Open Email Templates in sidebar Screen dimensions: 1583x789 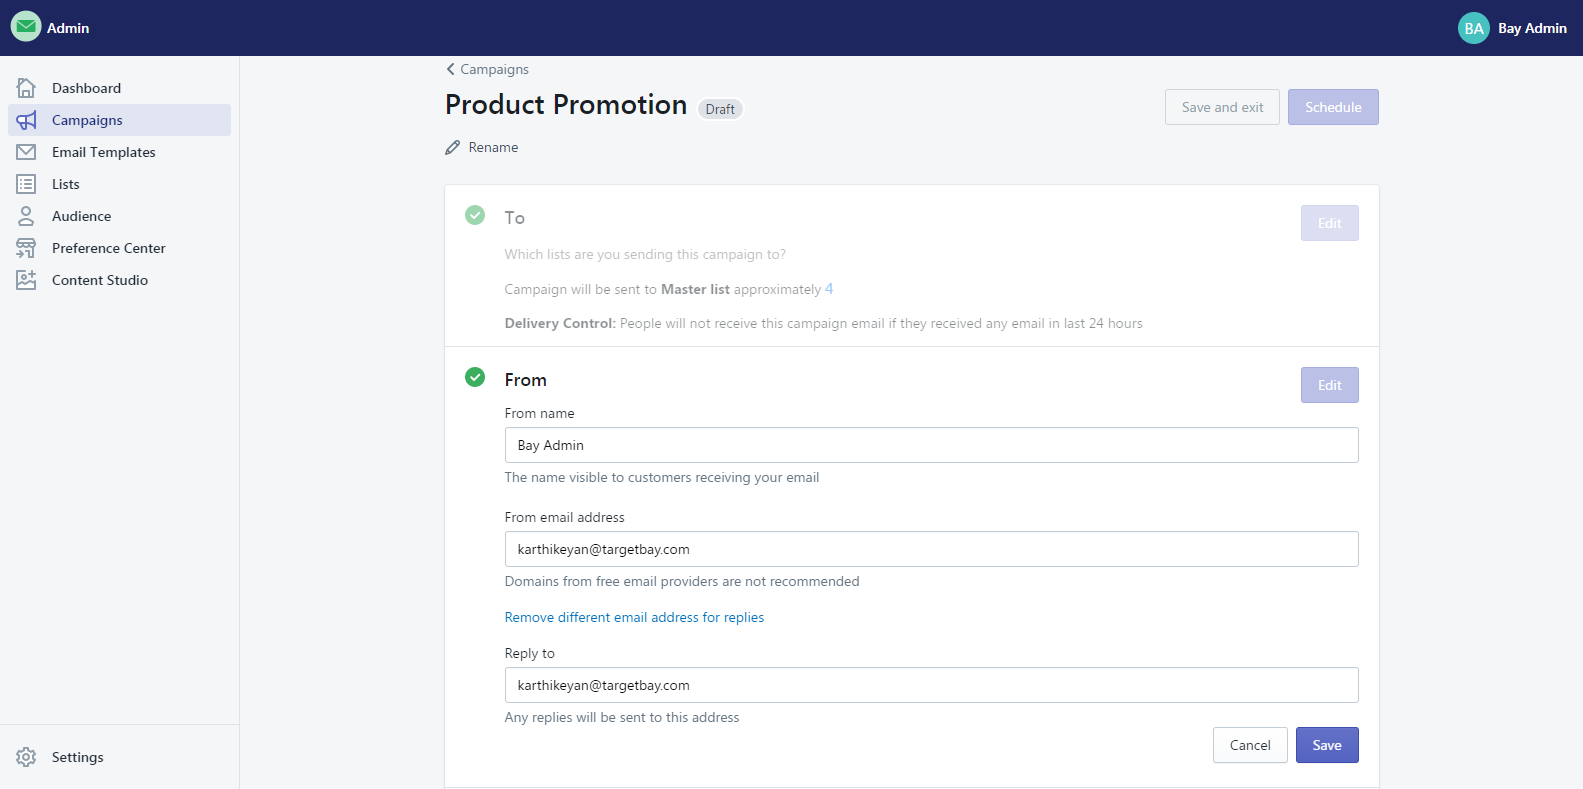coord(119,152)
